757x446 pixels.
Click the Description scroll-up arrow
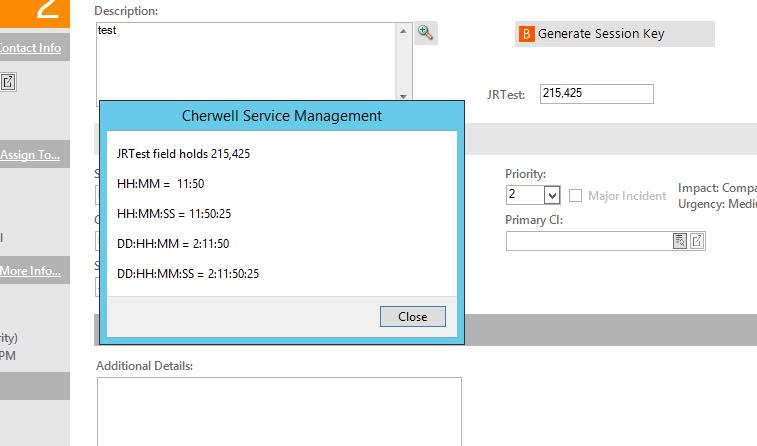(x=404, y=32)
